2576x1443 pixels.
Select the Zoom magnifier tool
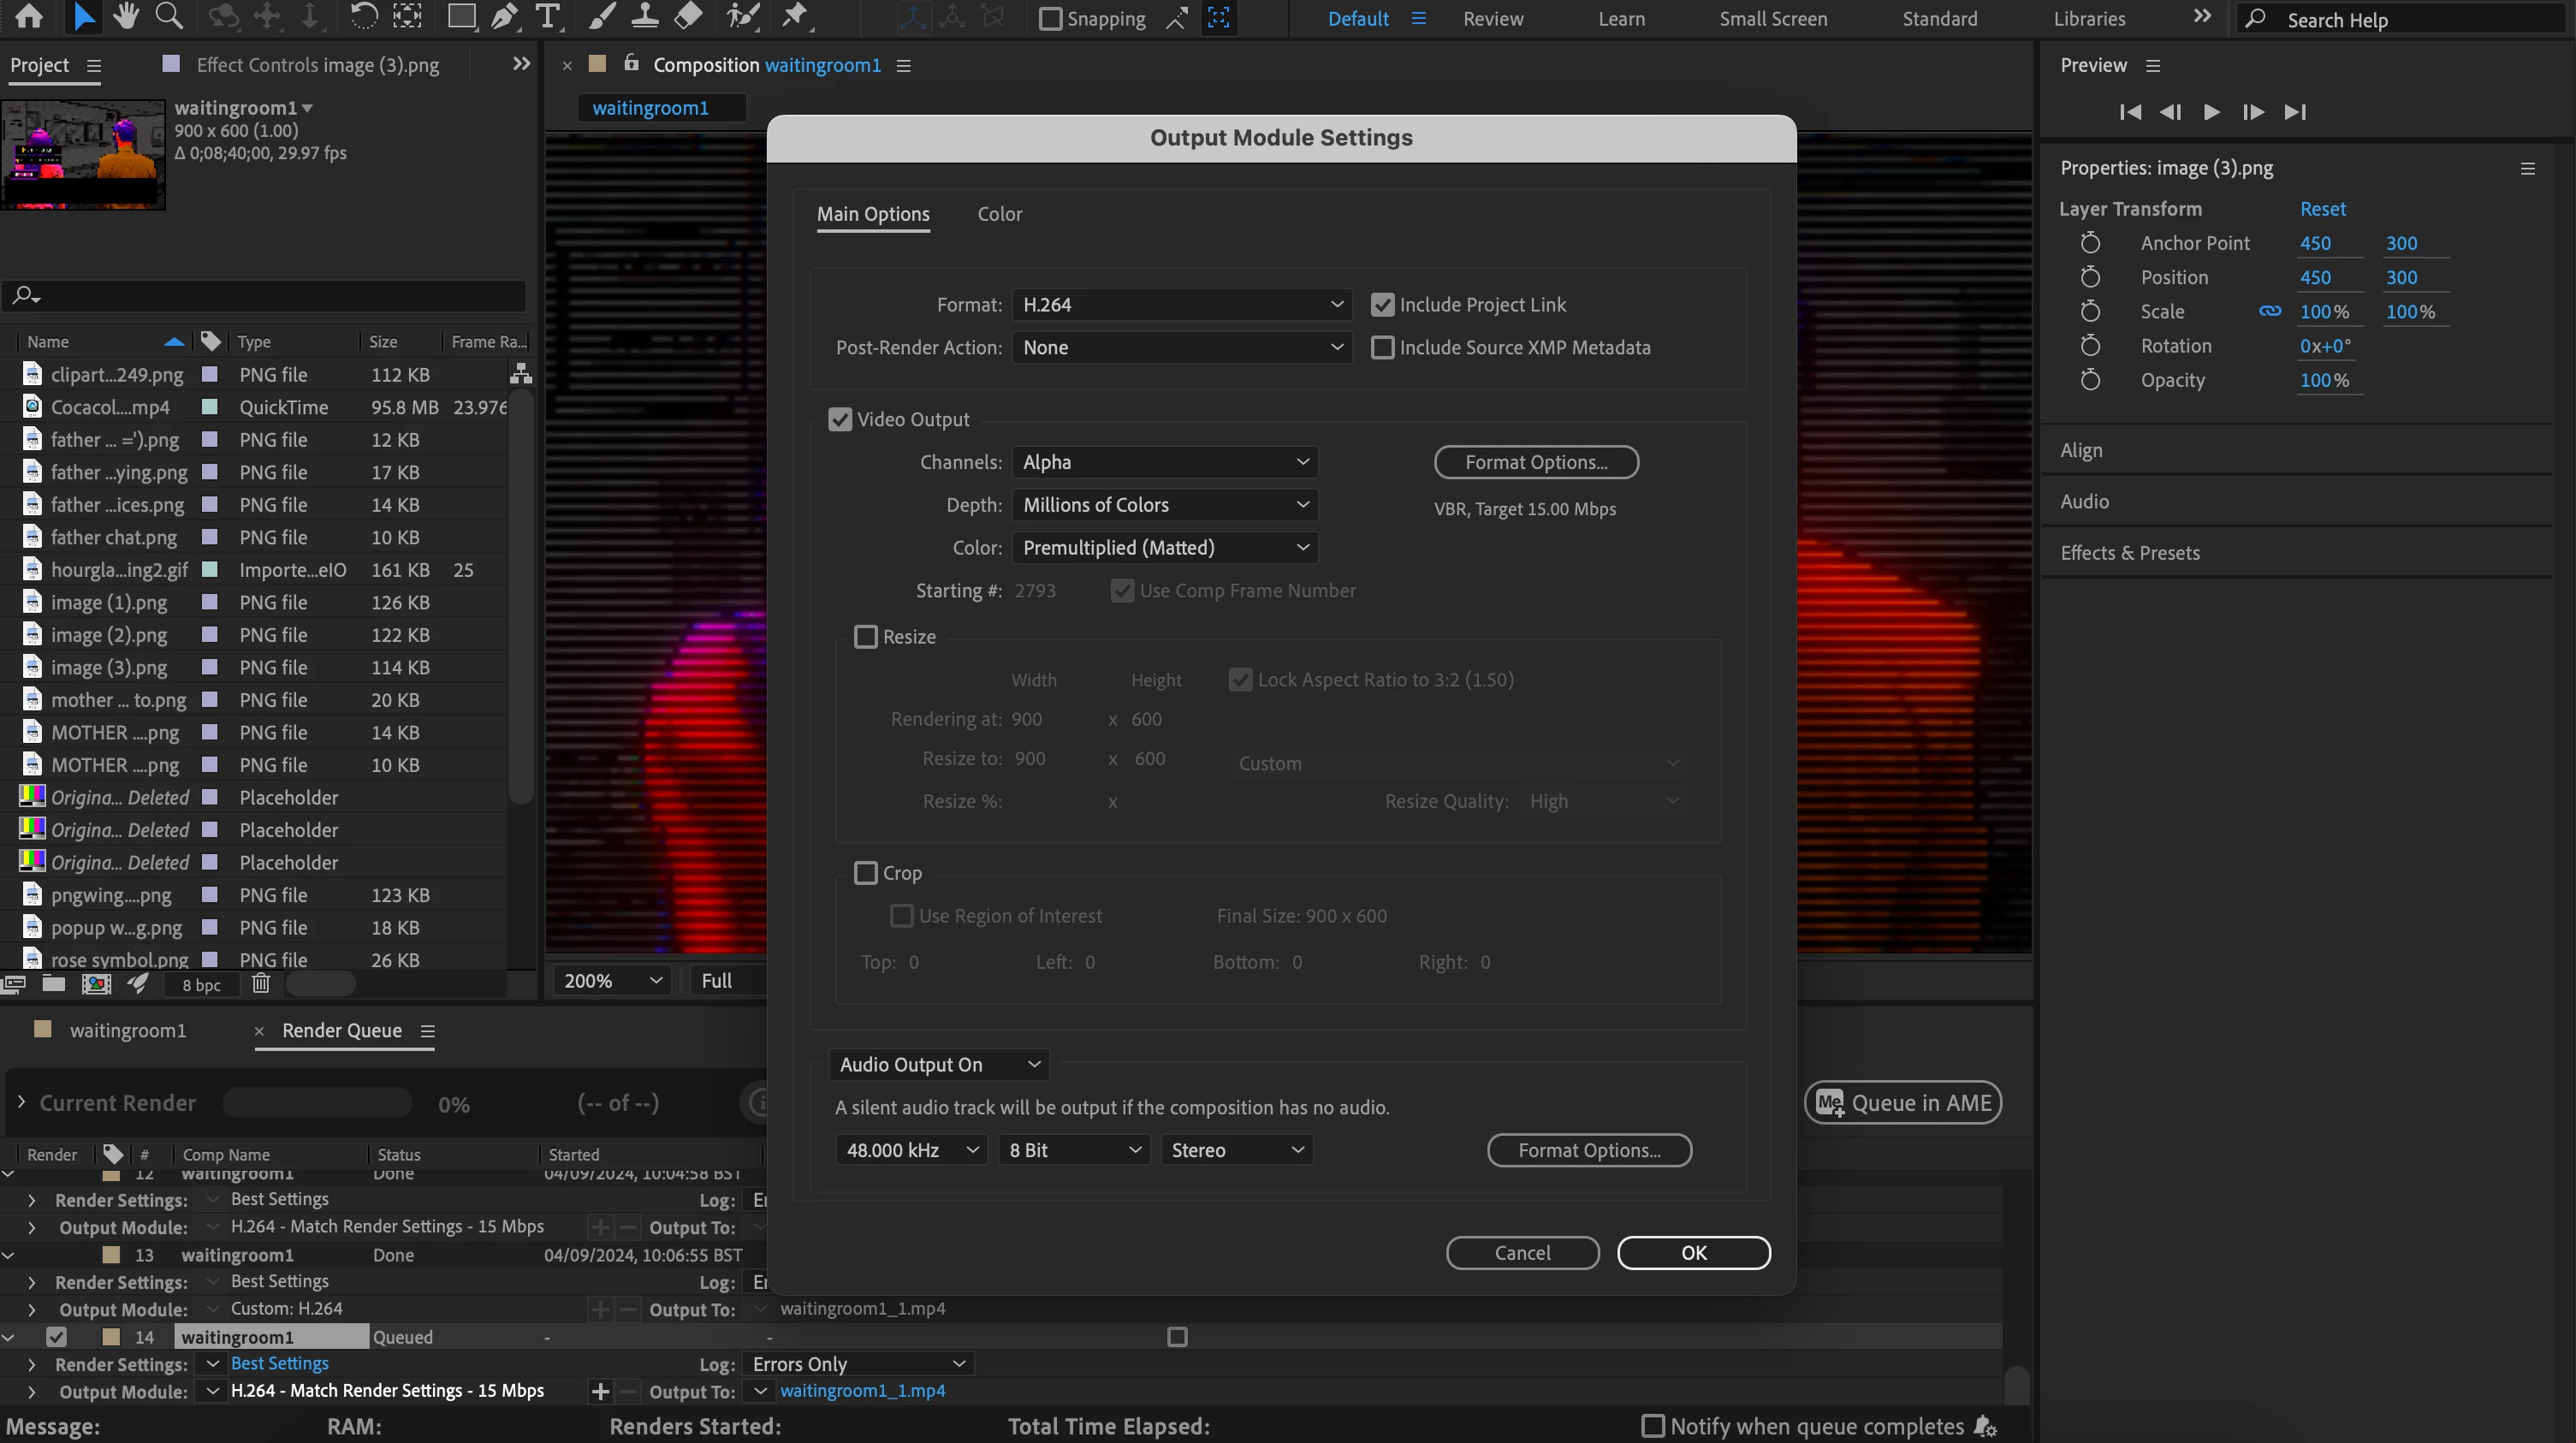[169, 16]
